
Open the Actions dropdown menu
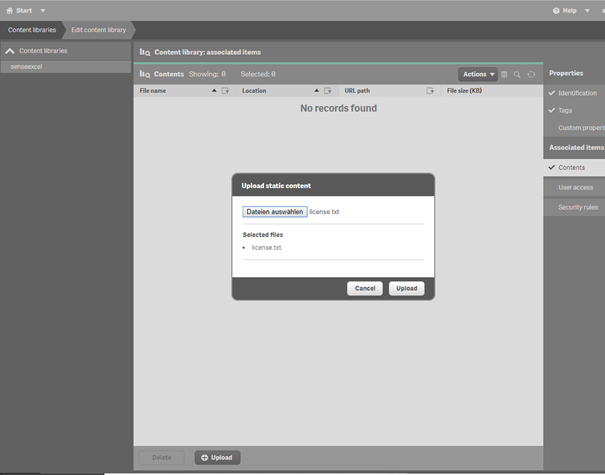point(478,74)
